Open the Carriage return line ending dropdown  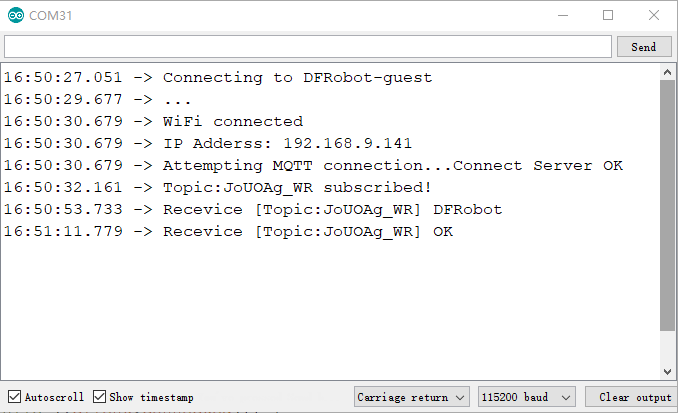click(412, 397)
